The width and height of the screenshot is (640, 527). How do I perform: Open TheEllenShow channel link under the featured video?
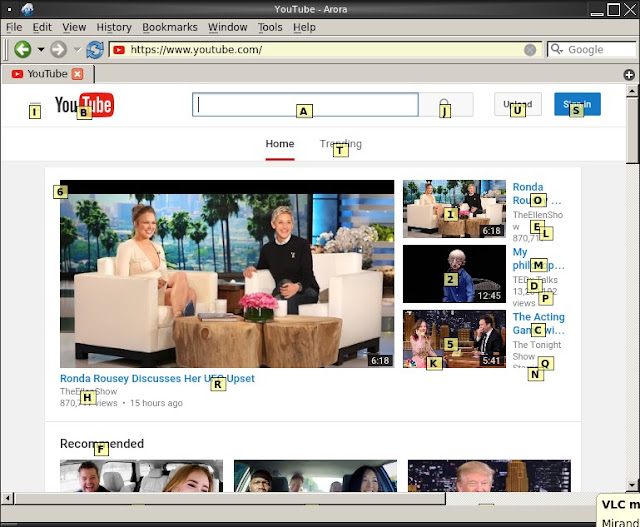click(89, 391)
